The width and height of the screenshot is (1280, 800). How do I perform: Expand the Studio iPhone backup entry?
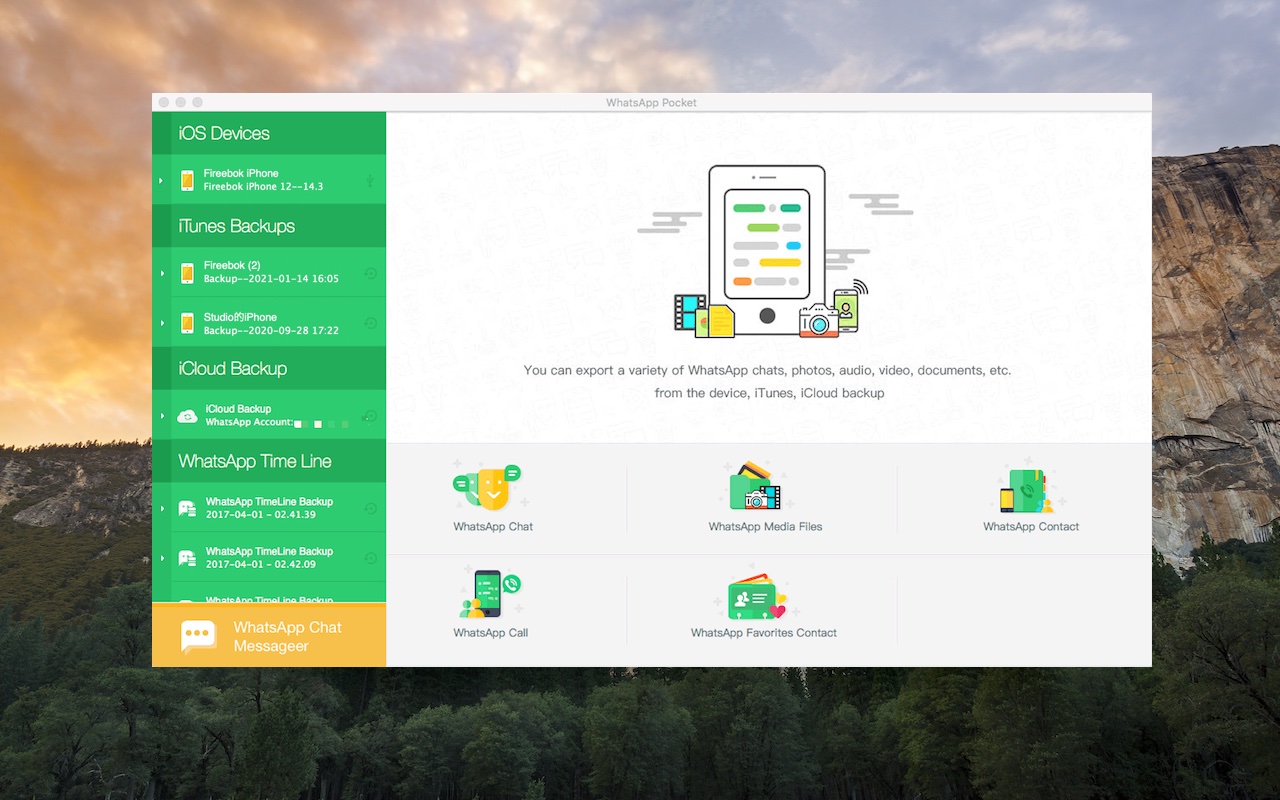pyautogui.click(x=161, y=323)
